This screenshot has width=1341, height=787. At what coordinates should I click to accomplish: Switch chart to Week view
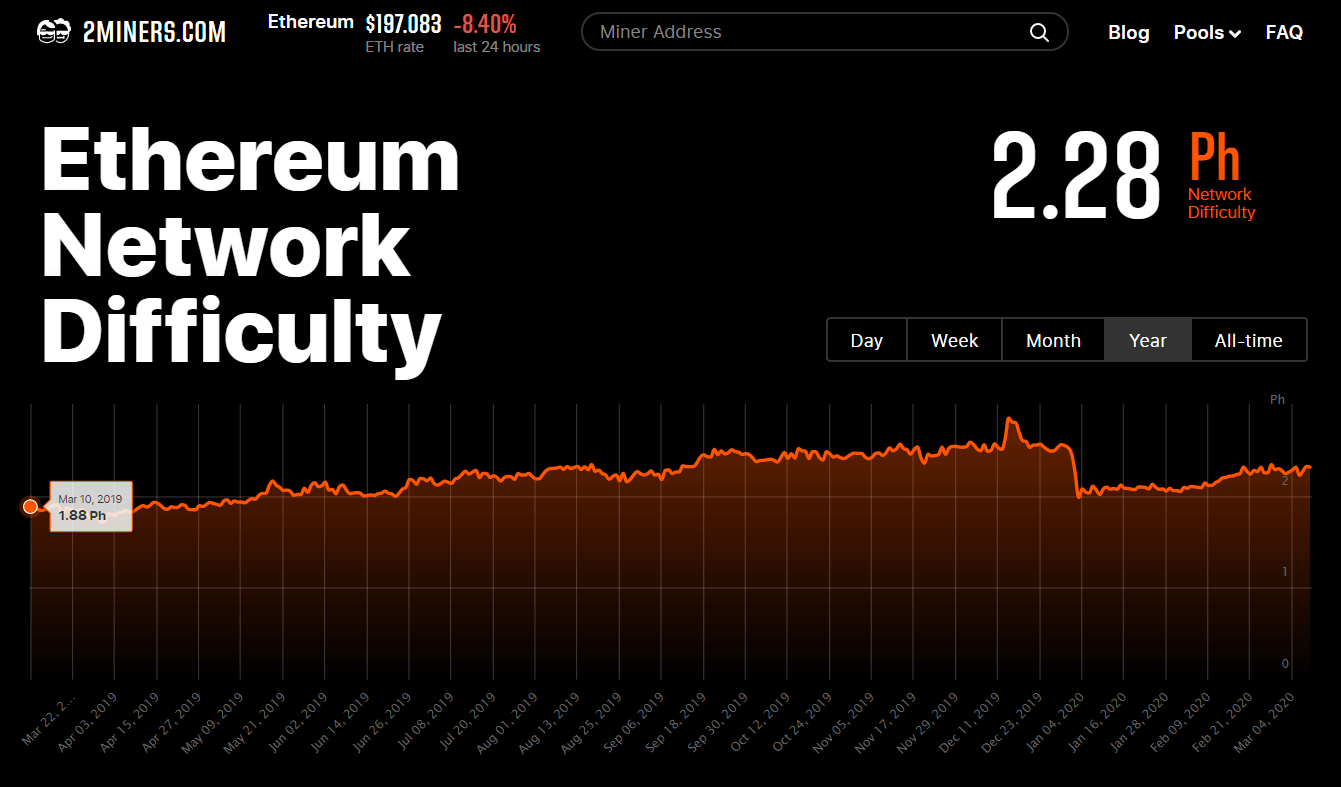coord(954,340)
